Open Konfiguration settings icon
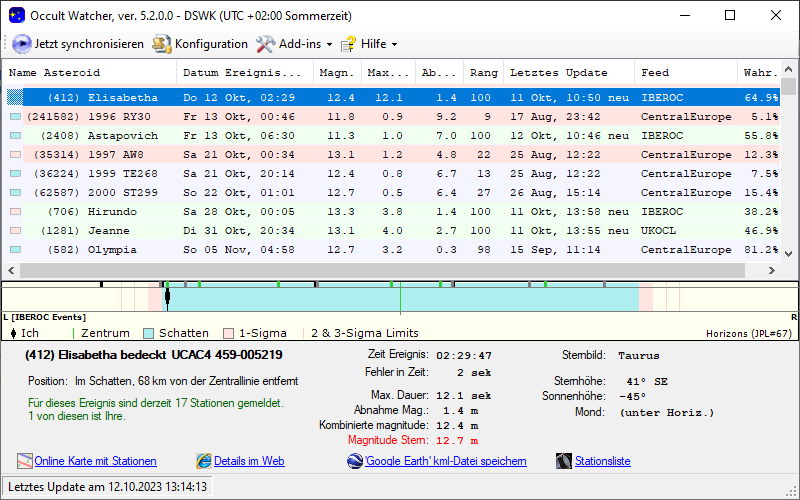Screen dimensions: 800x500 coord(162,44)
